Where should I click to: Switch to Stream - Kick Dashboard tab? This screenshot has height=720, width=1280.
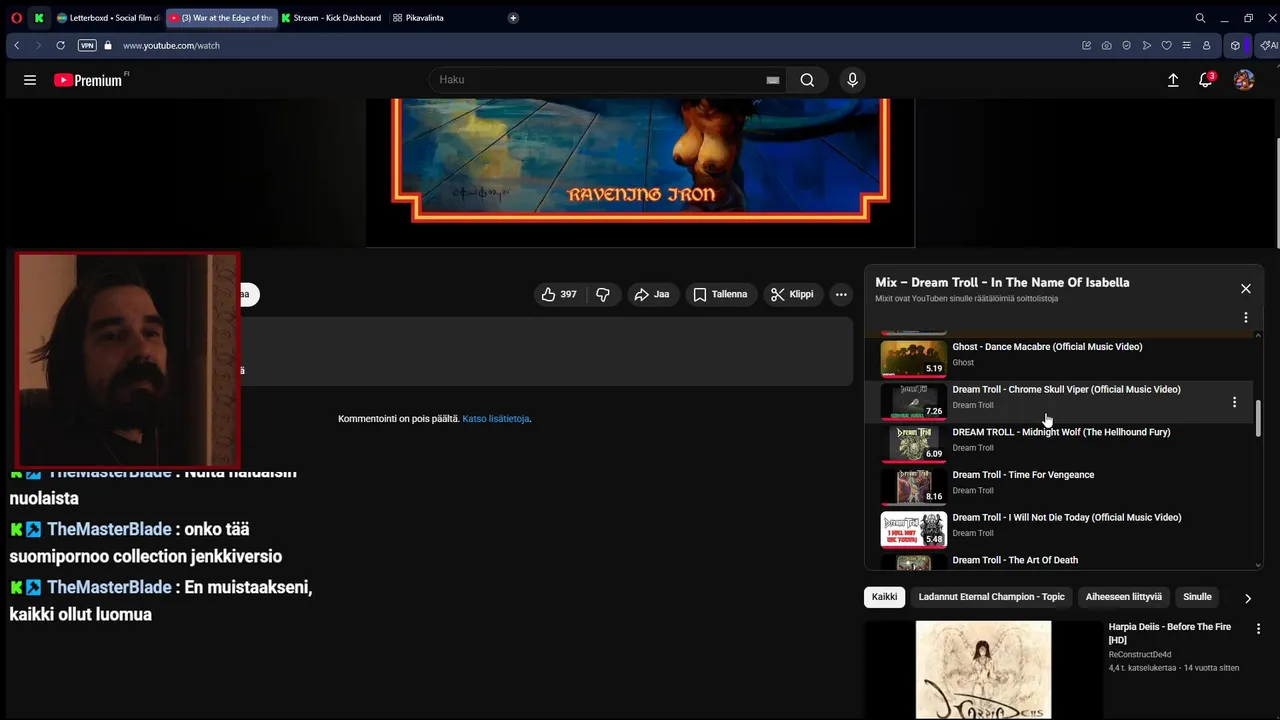click(x=332, y=18)
